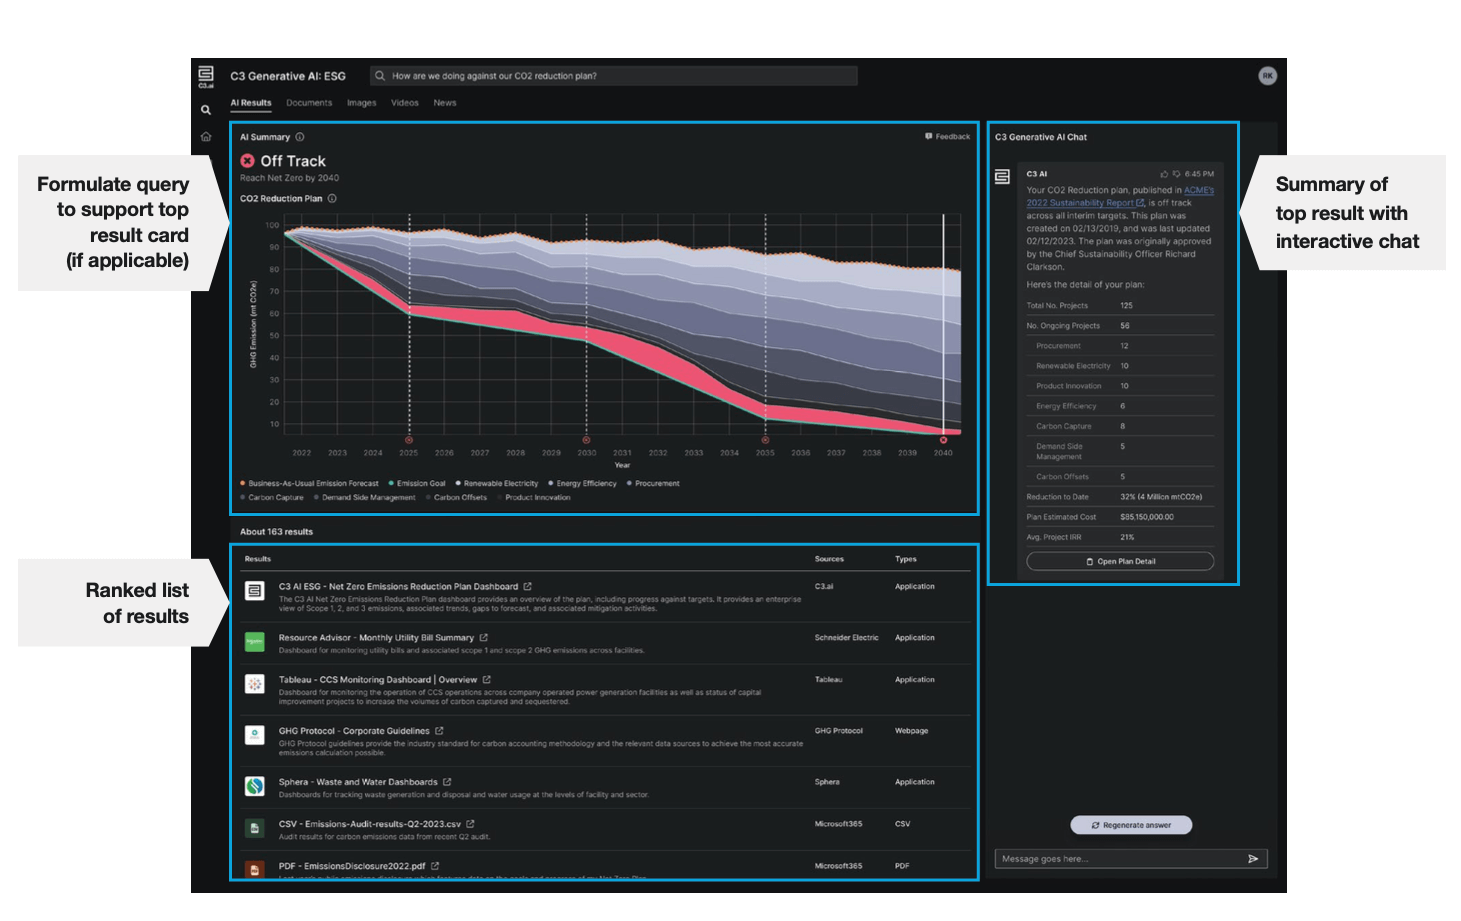Click the Types column header
Image resolution: width=1461 pixels, height=921 pixels.
tap(905, 559)
